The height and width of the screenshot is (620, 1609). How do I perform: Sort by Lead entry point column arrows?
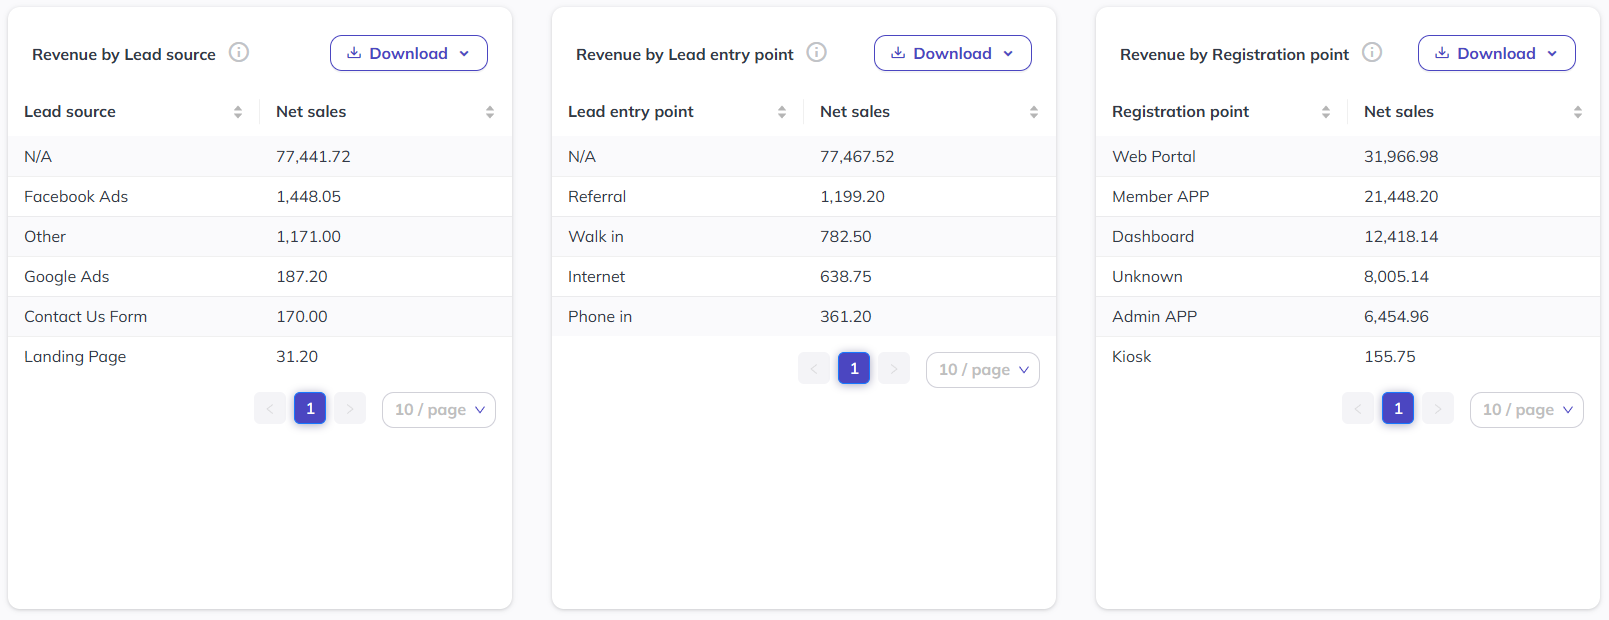(x=782, y=112)
